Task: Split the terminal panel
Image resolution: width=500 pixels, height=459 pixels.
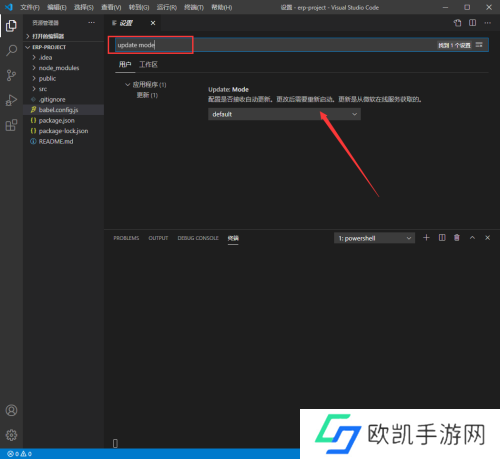Action: (x=442, y=238)
